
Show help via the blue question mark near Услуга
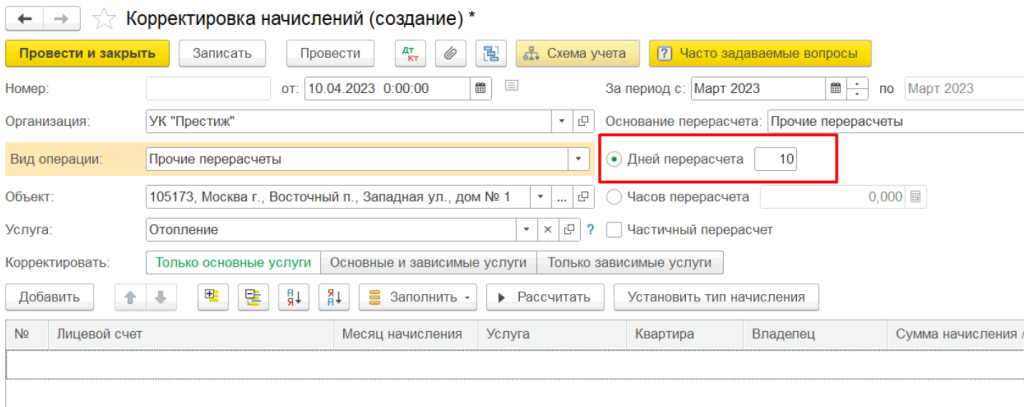(x=591, y=230)
